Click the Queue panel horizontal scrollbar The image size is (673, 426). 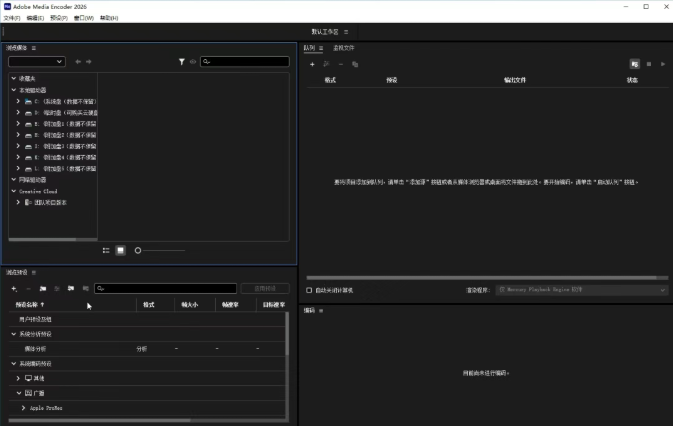pos(481,278)
